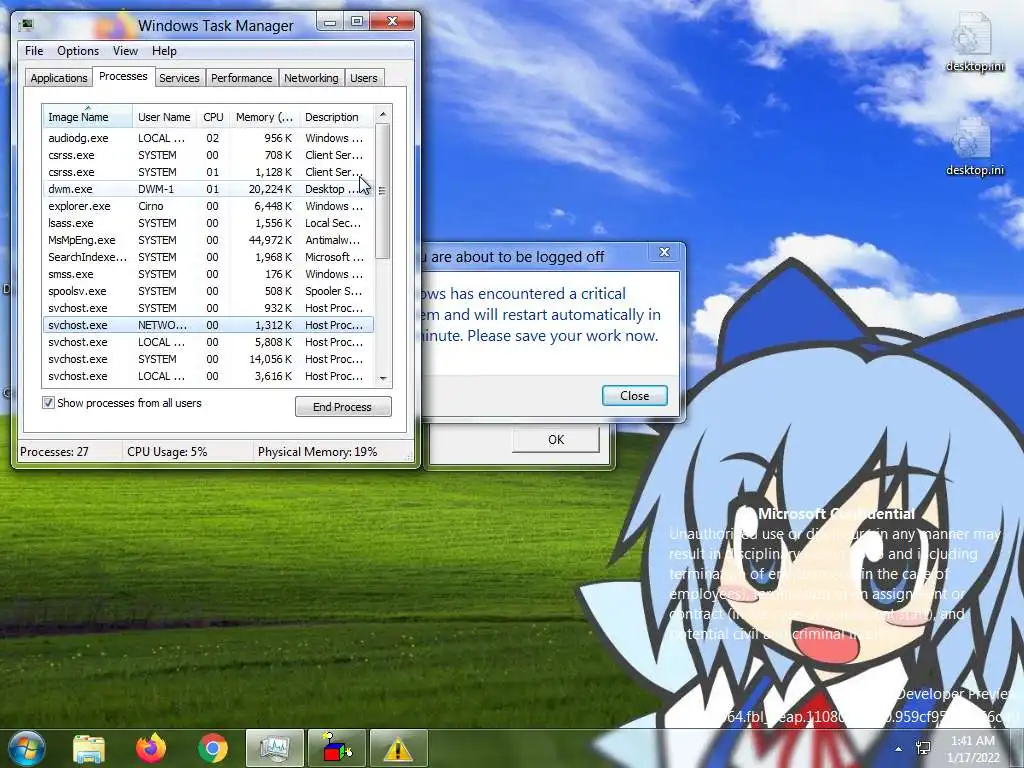Click the colored cube application taskbar icon
This screenshot has height=768, width=1024.
337,748
